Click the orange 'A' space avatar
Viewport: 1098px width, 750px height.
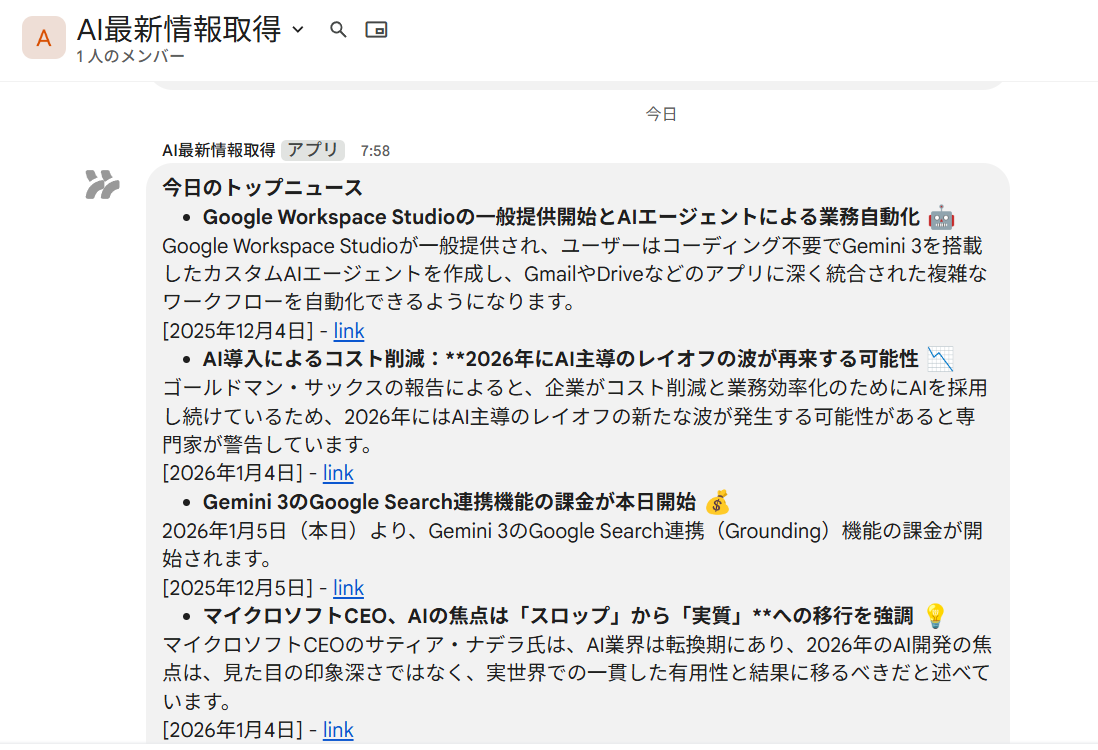coord(44,38)
